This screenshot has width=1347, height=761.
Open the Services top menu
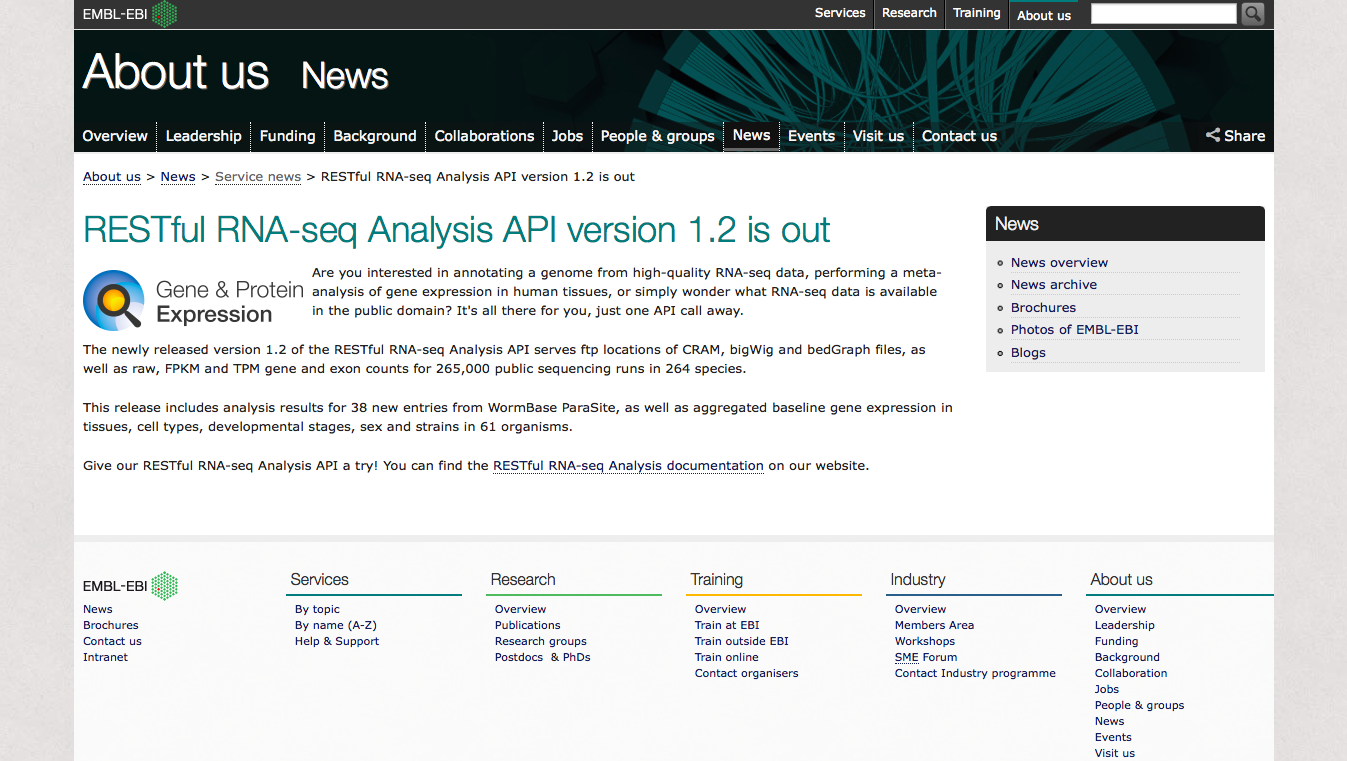click(840, 13)
